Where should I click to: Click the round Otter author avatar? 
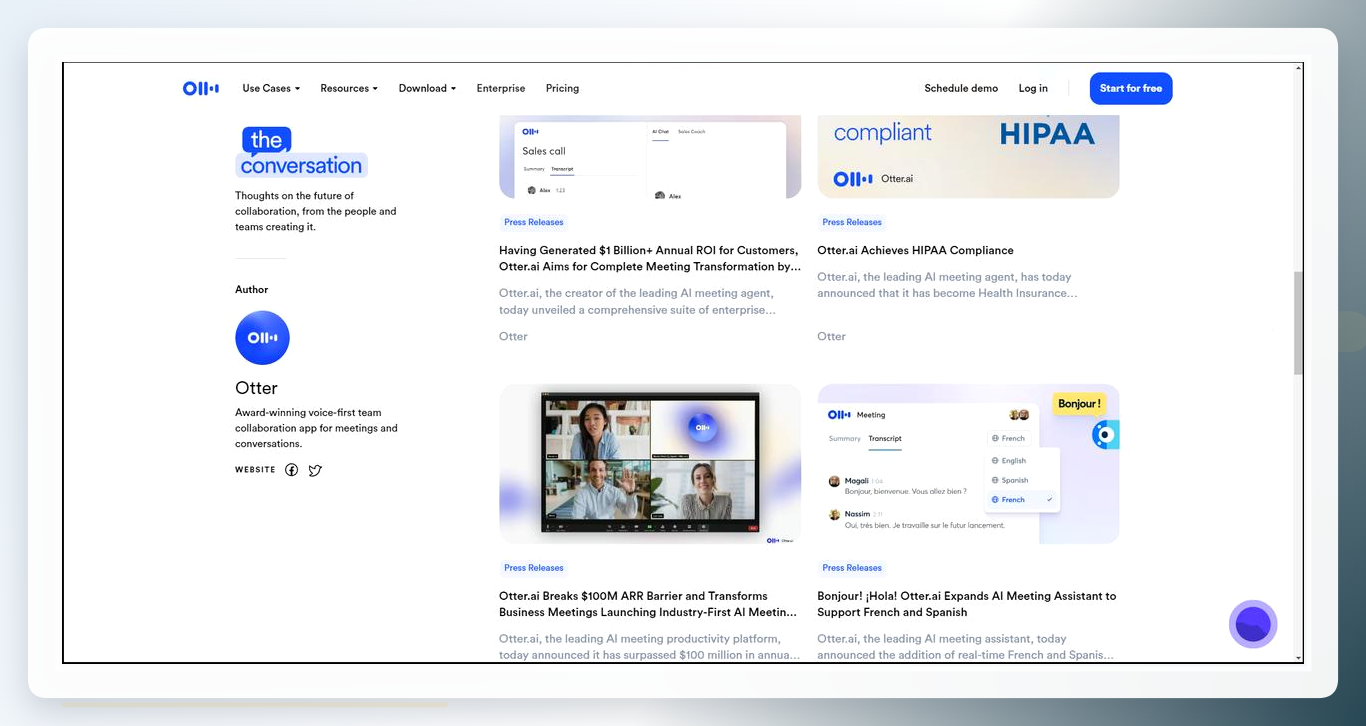pyautogui.click(x=262, y=338)
